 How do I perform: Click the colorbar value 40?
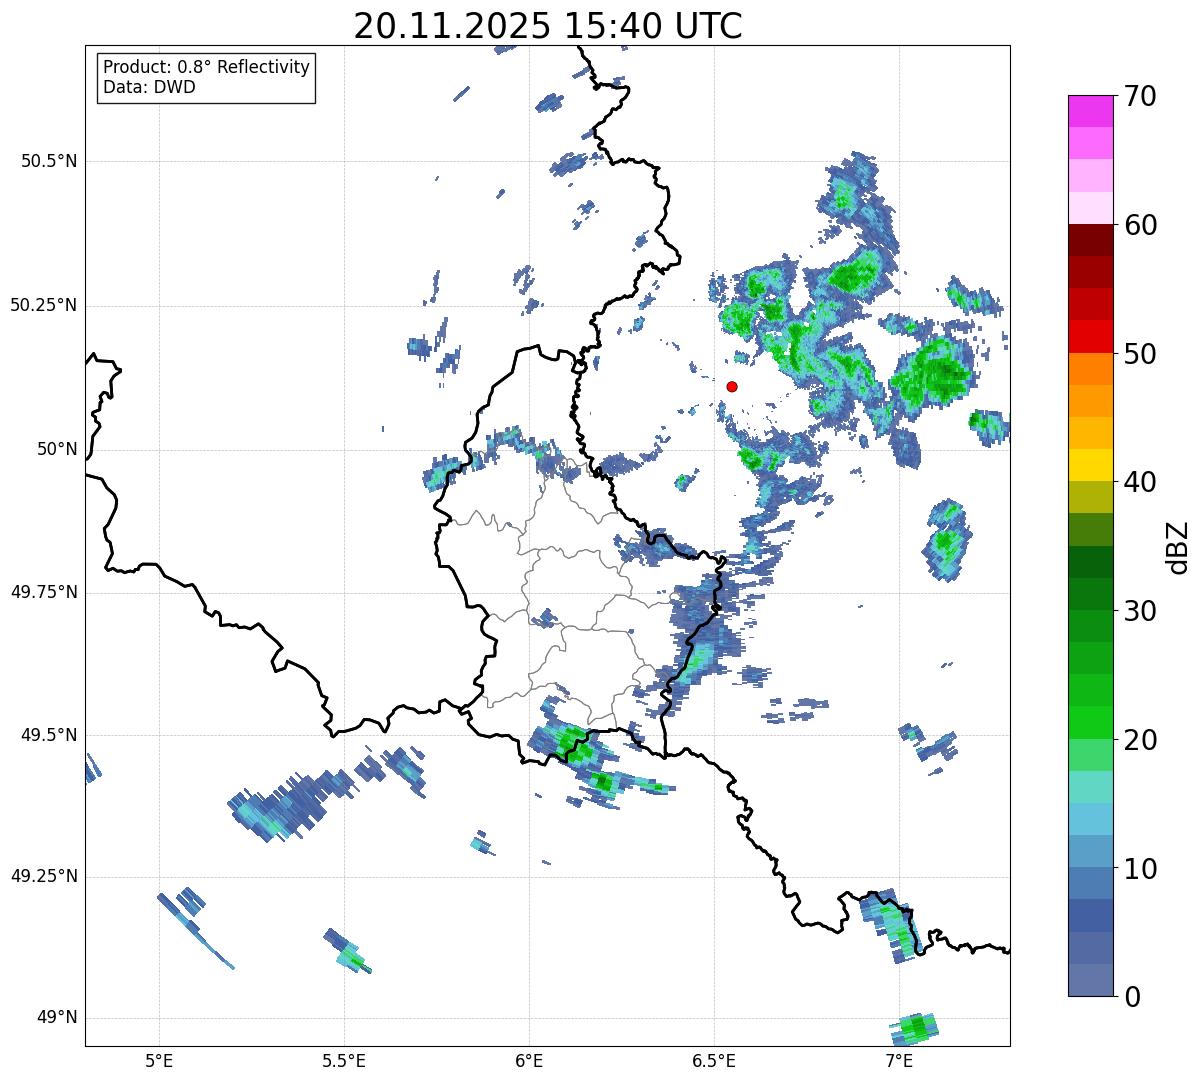(x=1140, y=482)
